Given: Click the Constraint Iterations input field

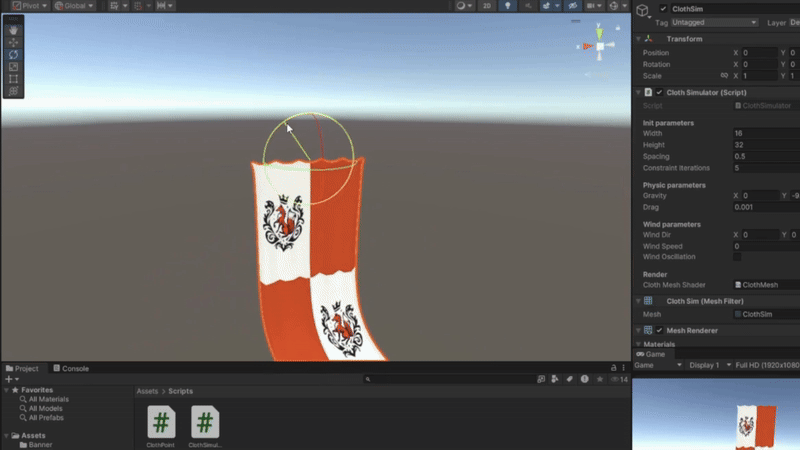Looking at the screenshot, I should [766, 168].
